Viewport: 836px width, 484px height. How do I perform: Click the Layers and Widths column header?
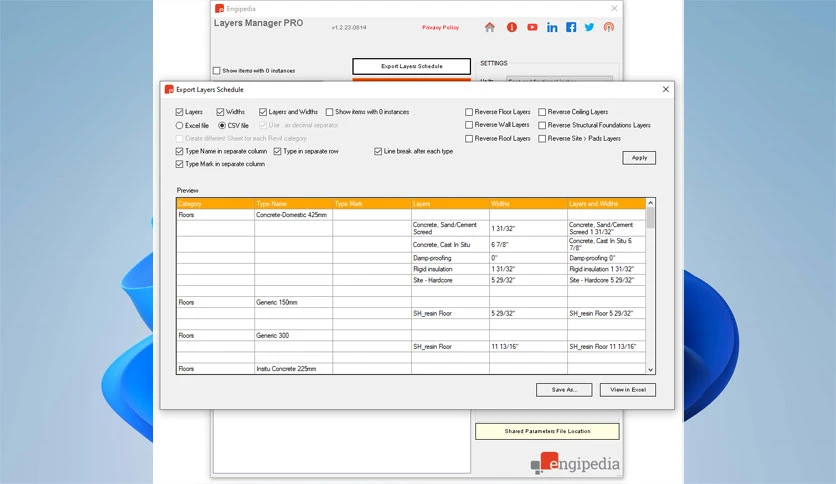(x=606, y=204)
